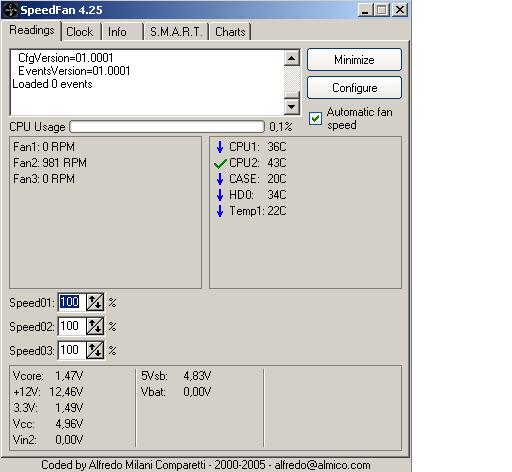Click the SpeedFan fan icon in title bar
The height and width of the screenshot is (472, 512).
point(11,10)
